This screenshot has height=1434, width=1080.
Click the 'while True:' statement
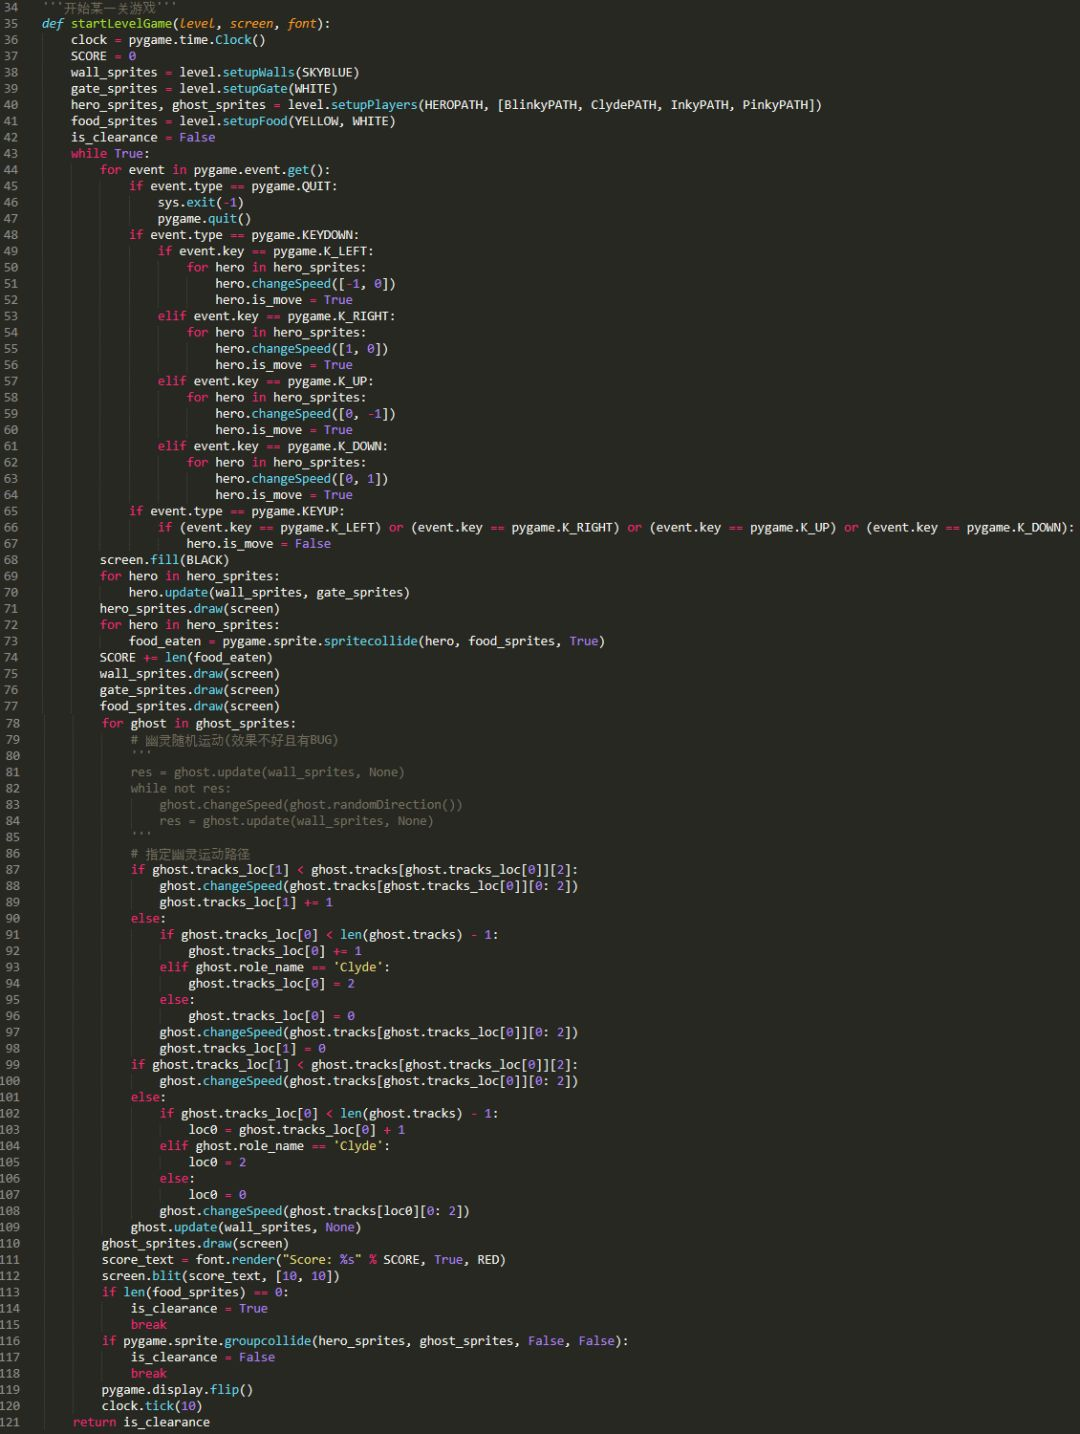(x=110, y=154)
